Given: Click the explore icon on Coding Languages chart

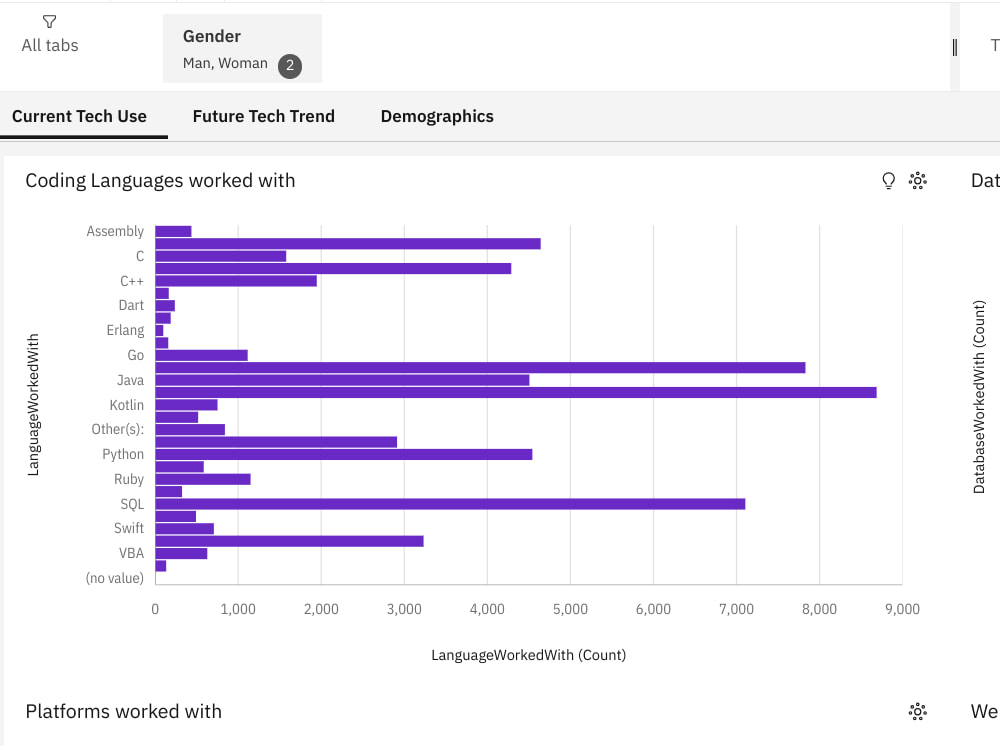Looking at the screenshot, I should tap(918, 181).
